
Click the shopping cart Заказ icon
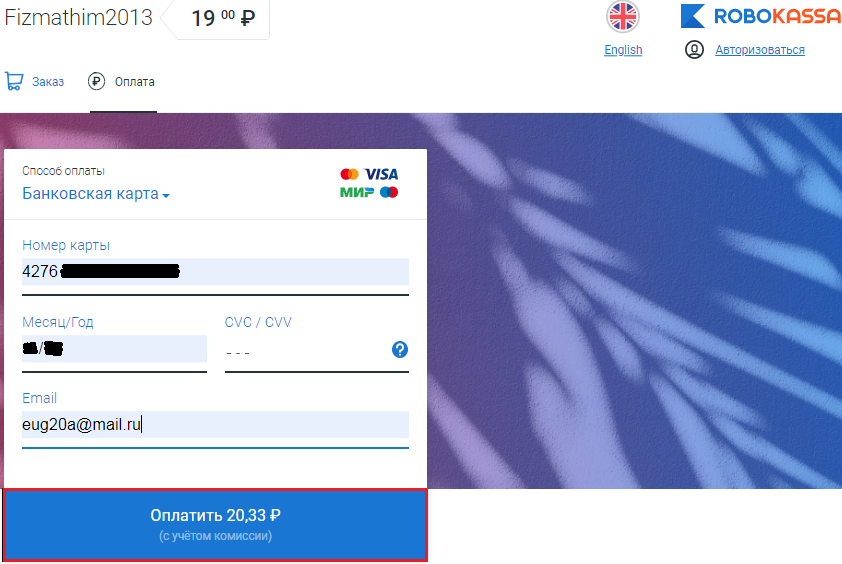click(14, 81)
